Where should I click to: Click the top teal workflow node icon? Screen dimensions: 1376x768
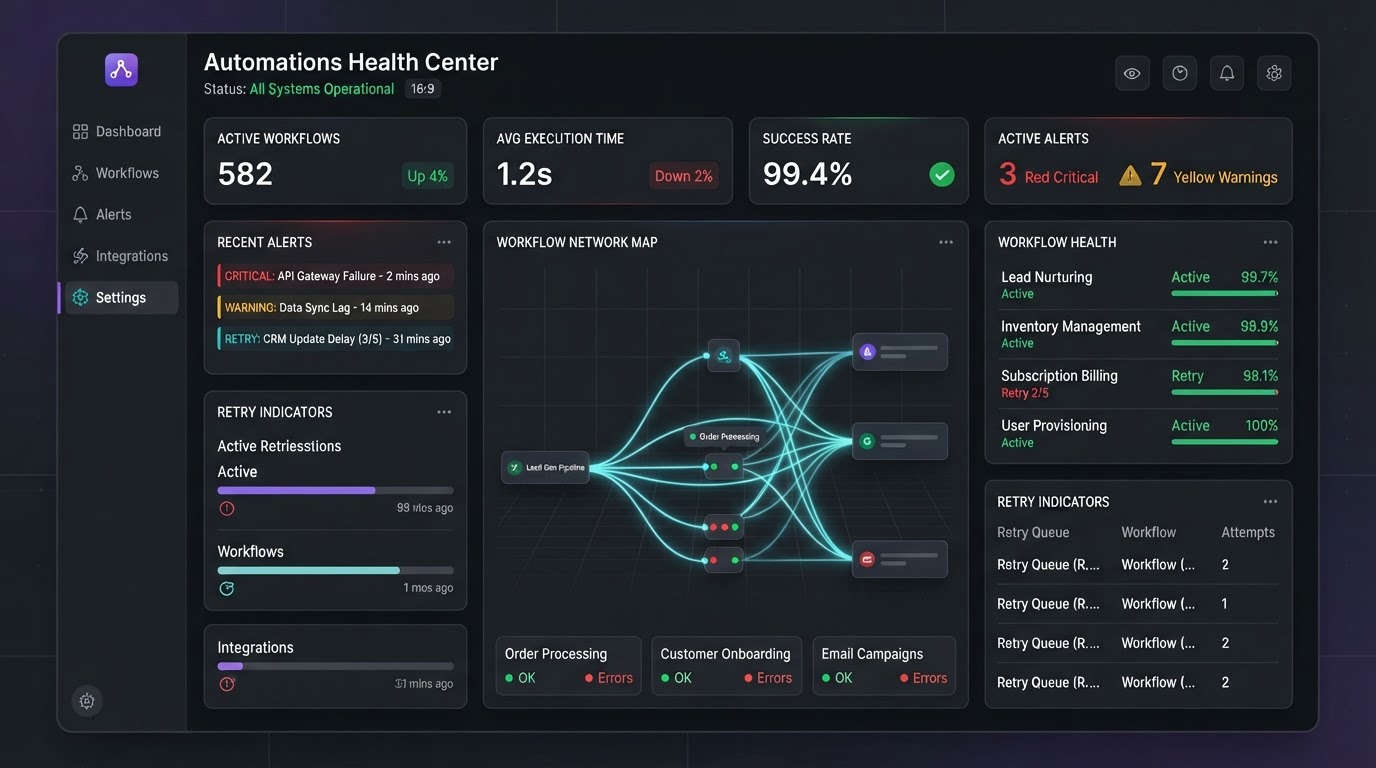point(724,356)
